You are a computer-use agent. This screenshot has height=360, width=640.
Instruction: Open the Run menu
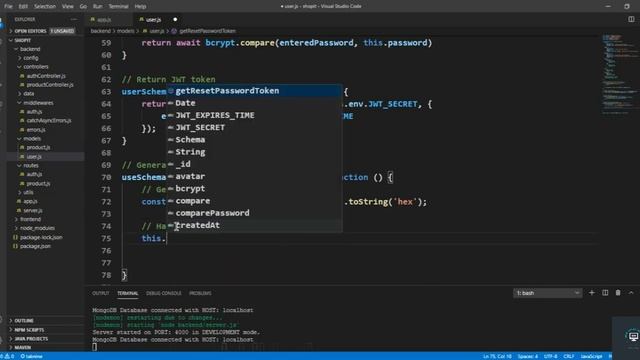pyautogui.click(x=98, y=6)
